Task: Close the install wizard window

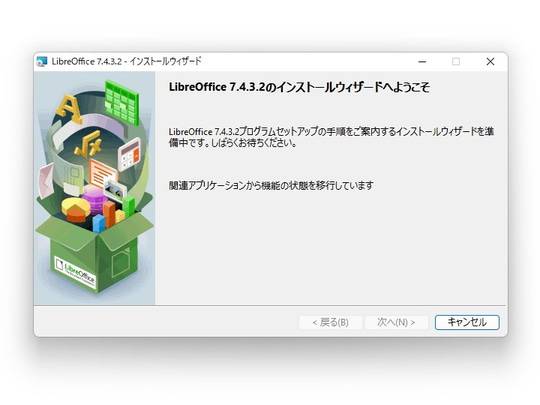Action: click(490, 62)
